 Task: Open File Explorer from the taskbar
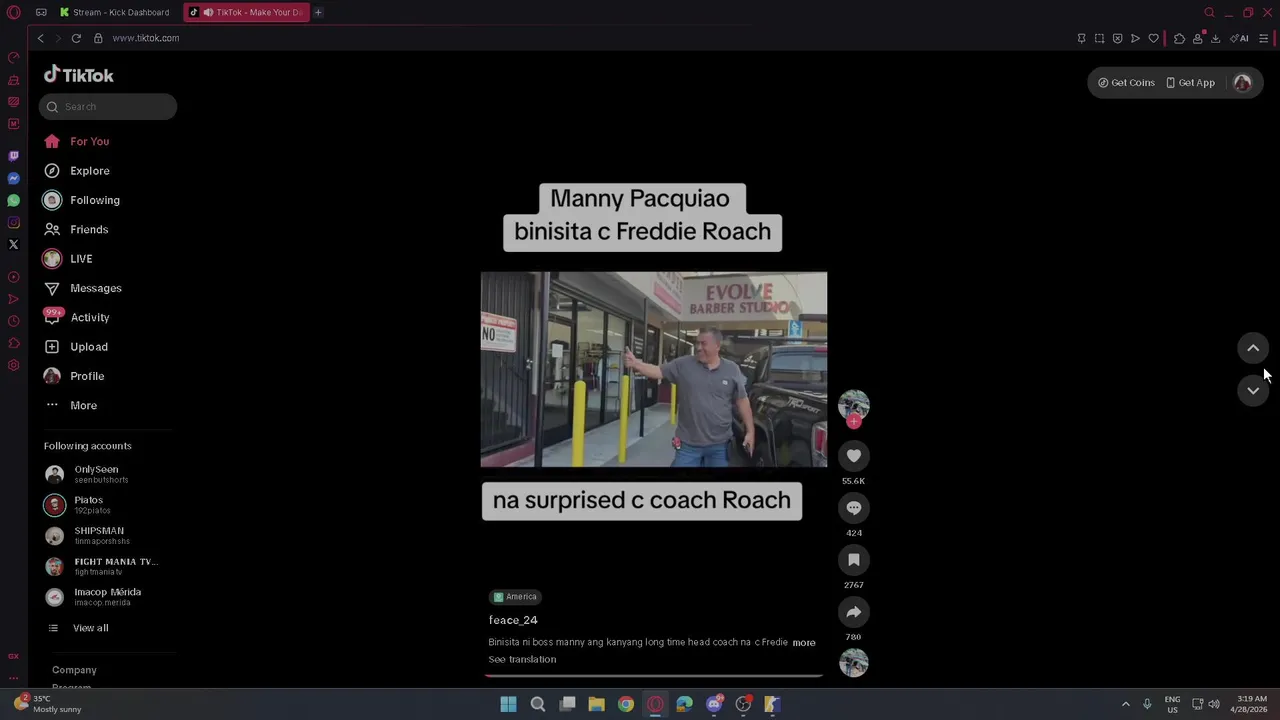(596, 704)
